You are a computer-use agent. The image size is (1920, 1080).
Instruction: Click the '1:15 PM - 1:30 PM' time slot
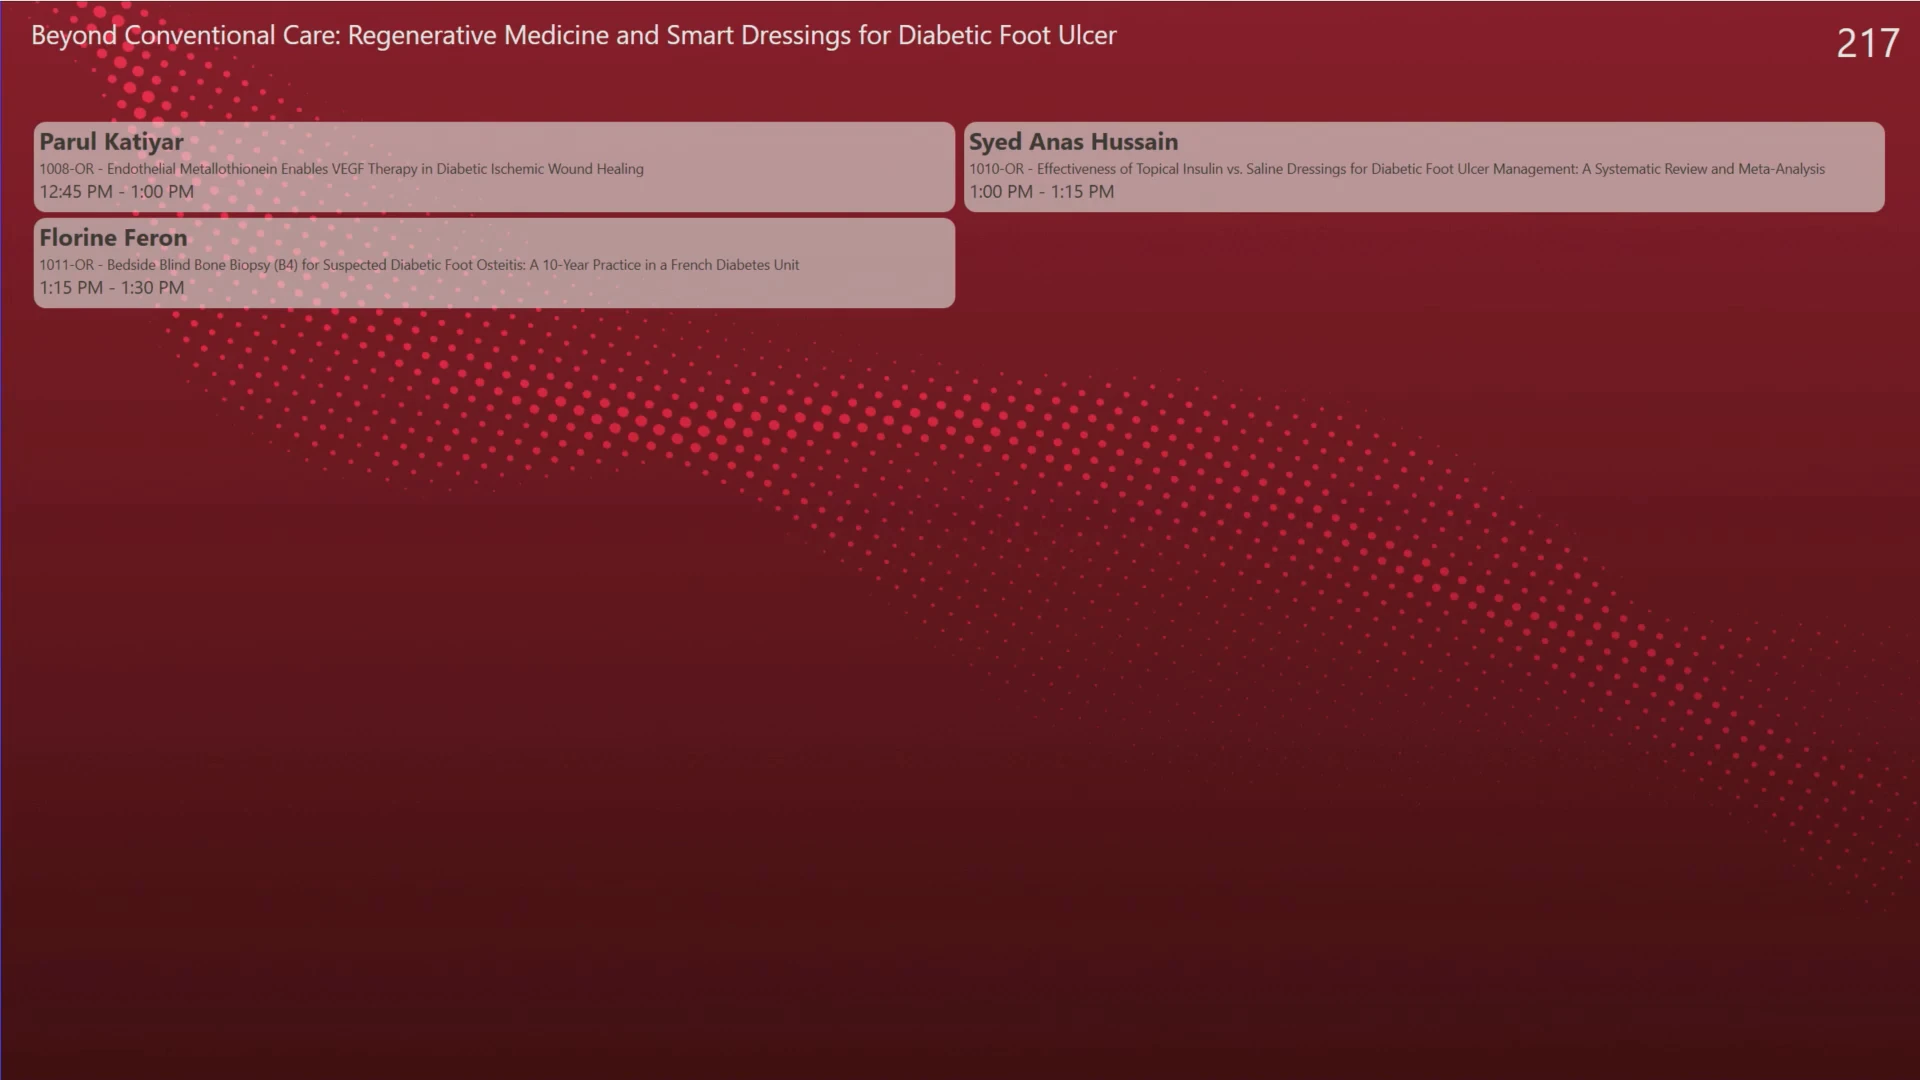[112, 288]
